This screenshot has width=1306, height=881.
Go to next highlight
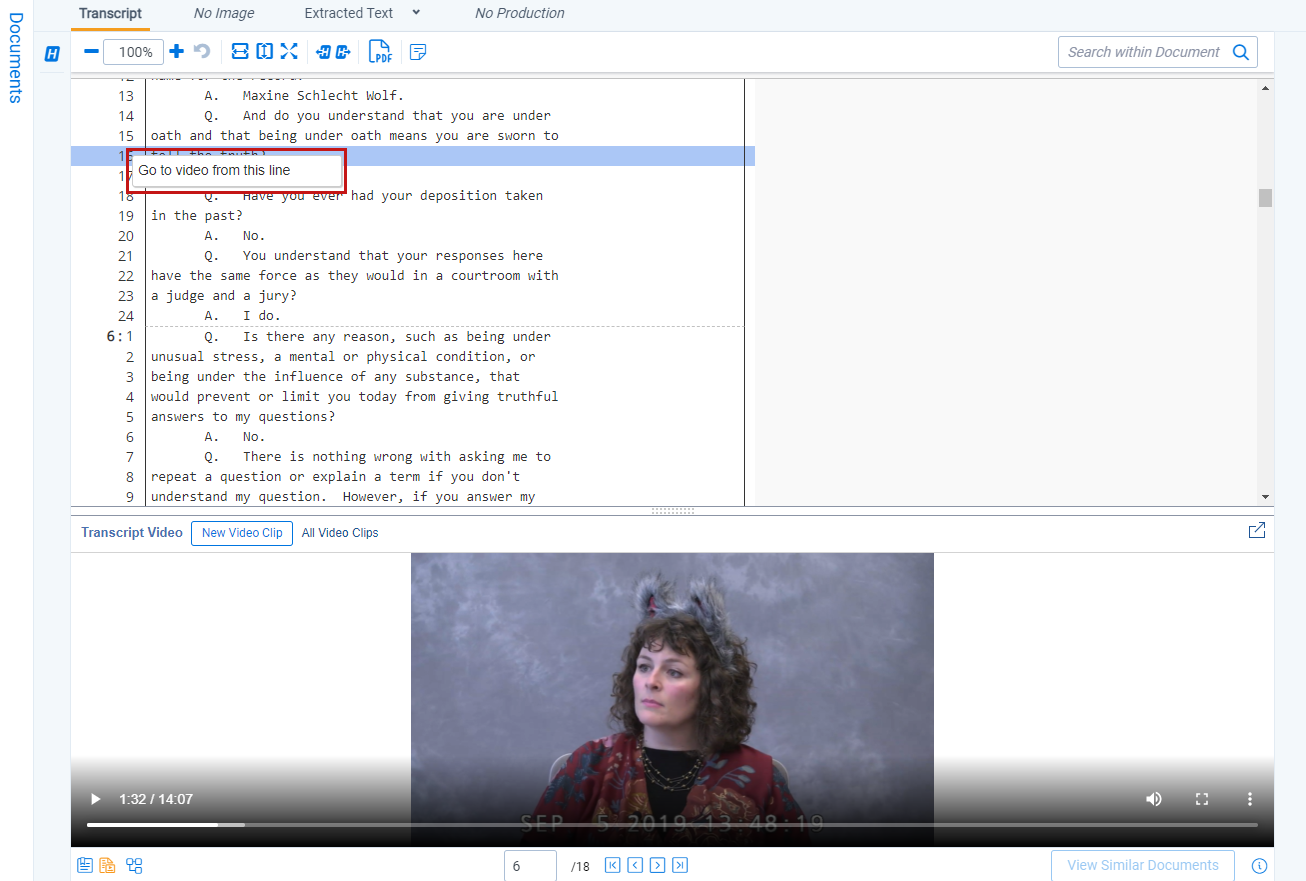(x=343, y=52)
